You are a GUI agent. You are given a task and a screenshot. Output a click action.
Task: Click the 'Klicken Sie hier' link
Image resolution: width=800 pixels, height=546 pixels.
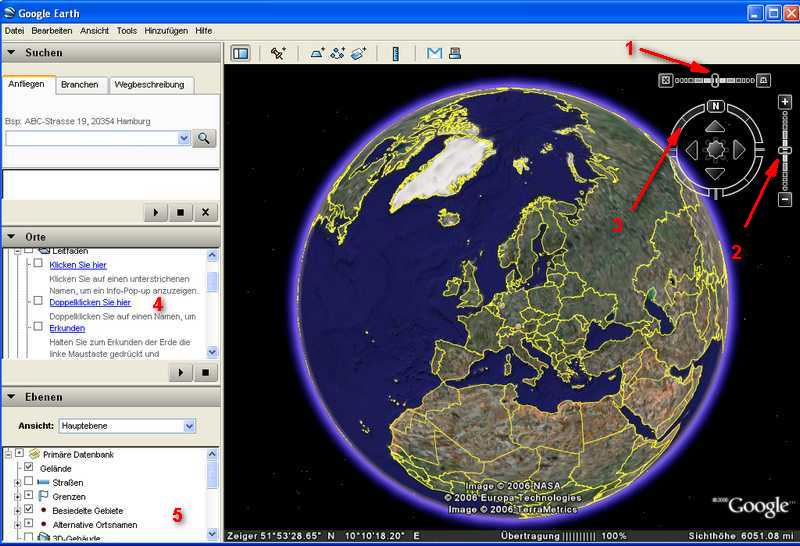[x=78, y=265]
